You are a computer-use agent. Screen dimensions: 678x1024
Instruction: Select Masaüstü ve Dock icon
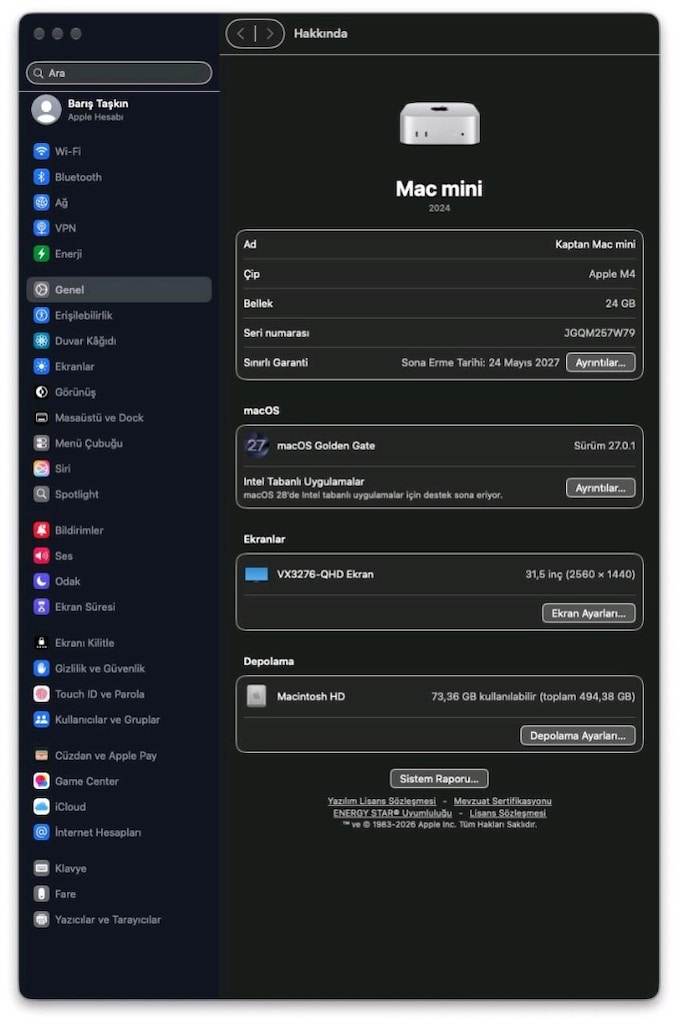point(41,417)
